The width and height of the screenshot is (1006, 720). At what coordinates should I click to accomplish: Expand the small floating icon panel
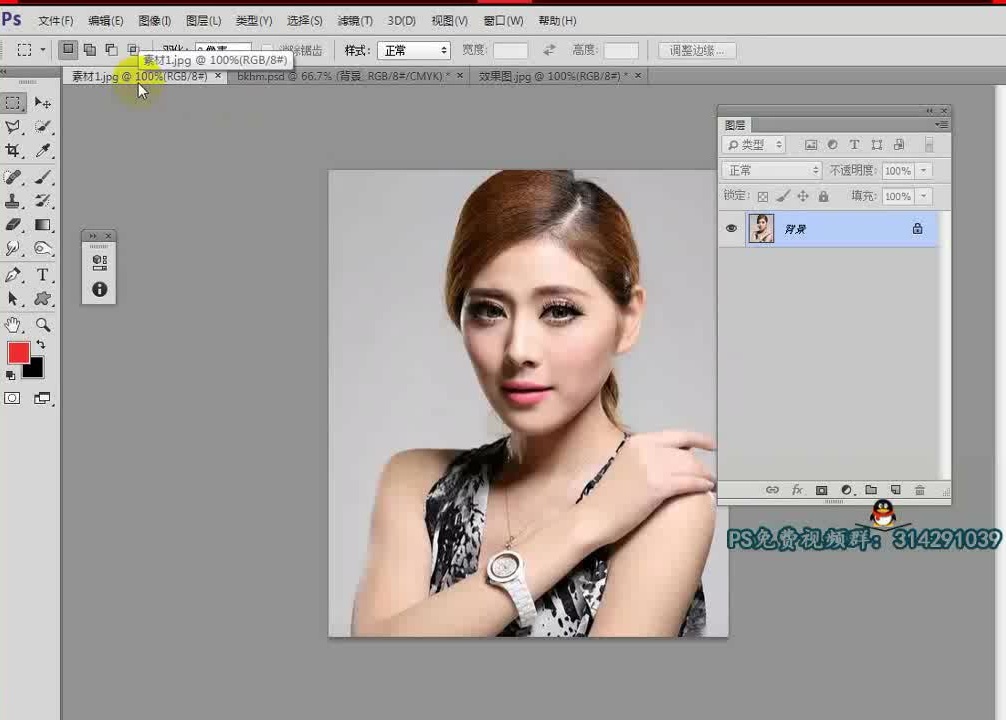pyautogui.click(x=92, y=236)
